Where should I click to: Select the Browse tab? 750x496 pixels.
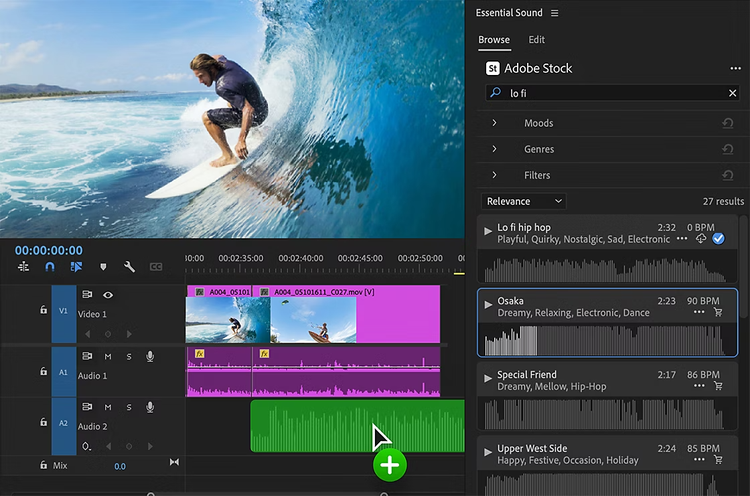tap(494, 40)
